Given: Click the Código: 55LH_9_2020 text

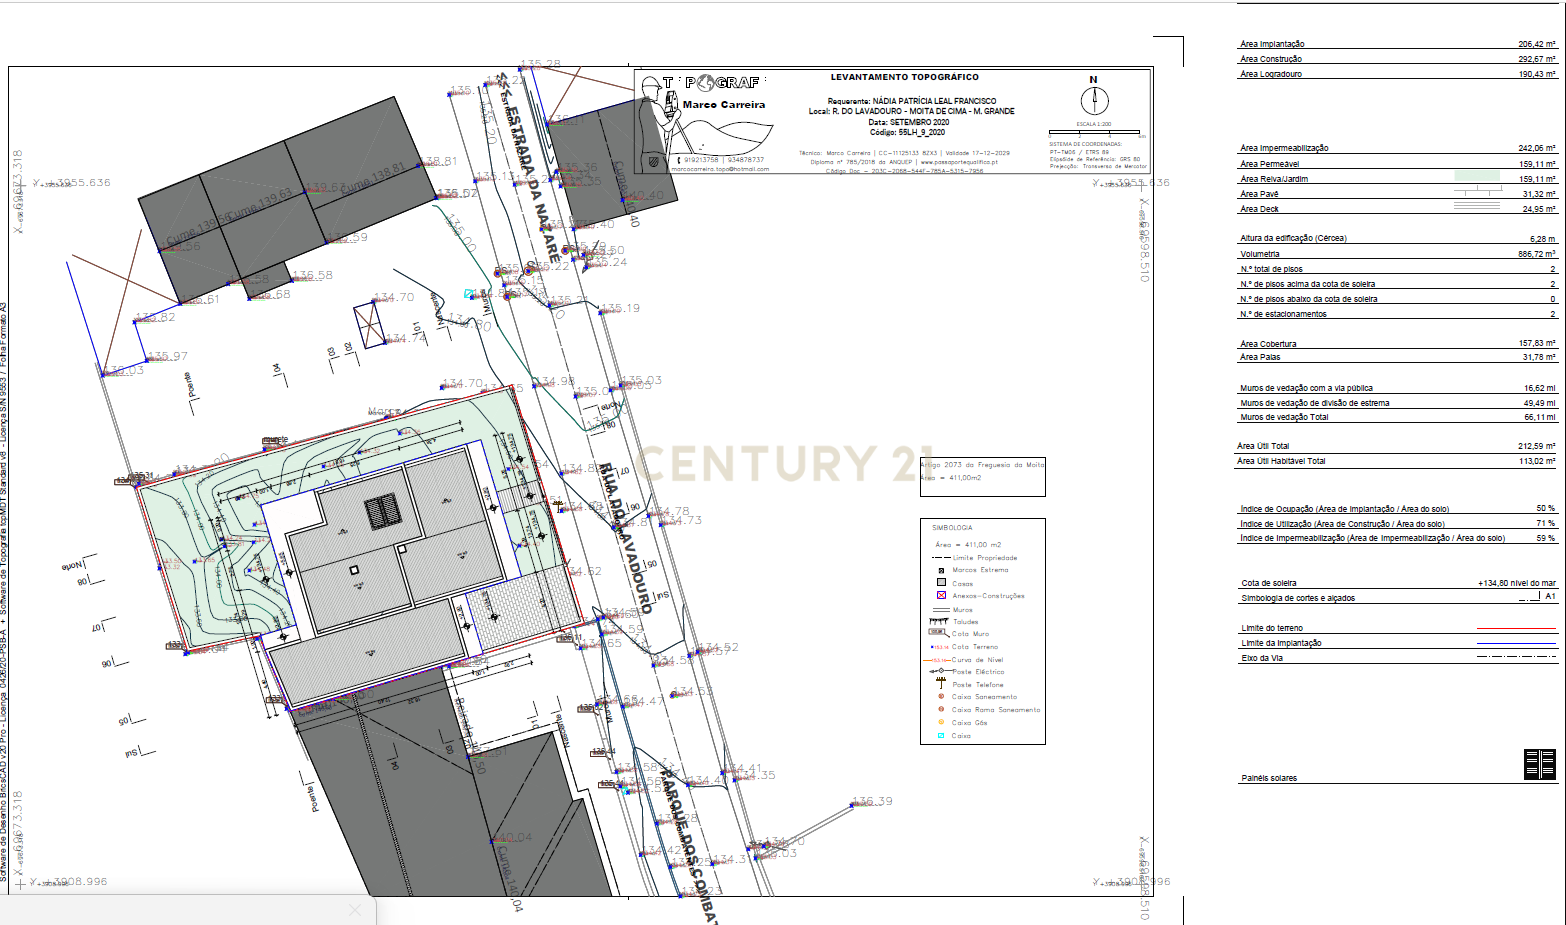Looking at the screenshot, I should [x=907, y=132].
